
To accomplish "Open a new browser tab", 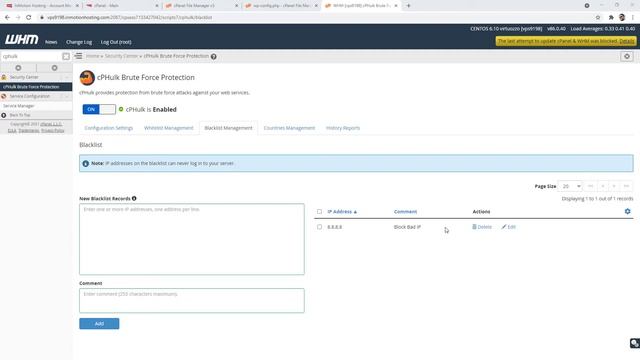I will click(x=408, y=6).
